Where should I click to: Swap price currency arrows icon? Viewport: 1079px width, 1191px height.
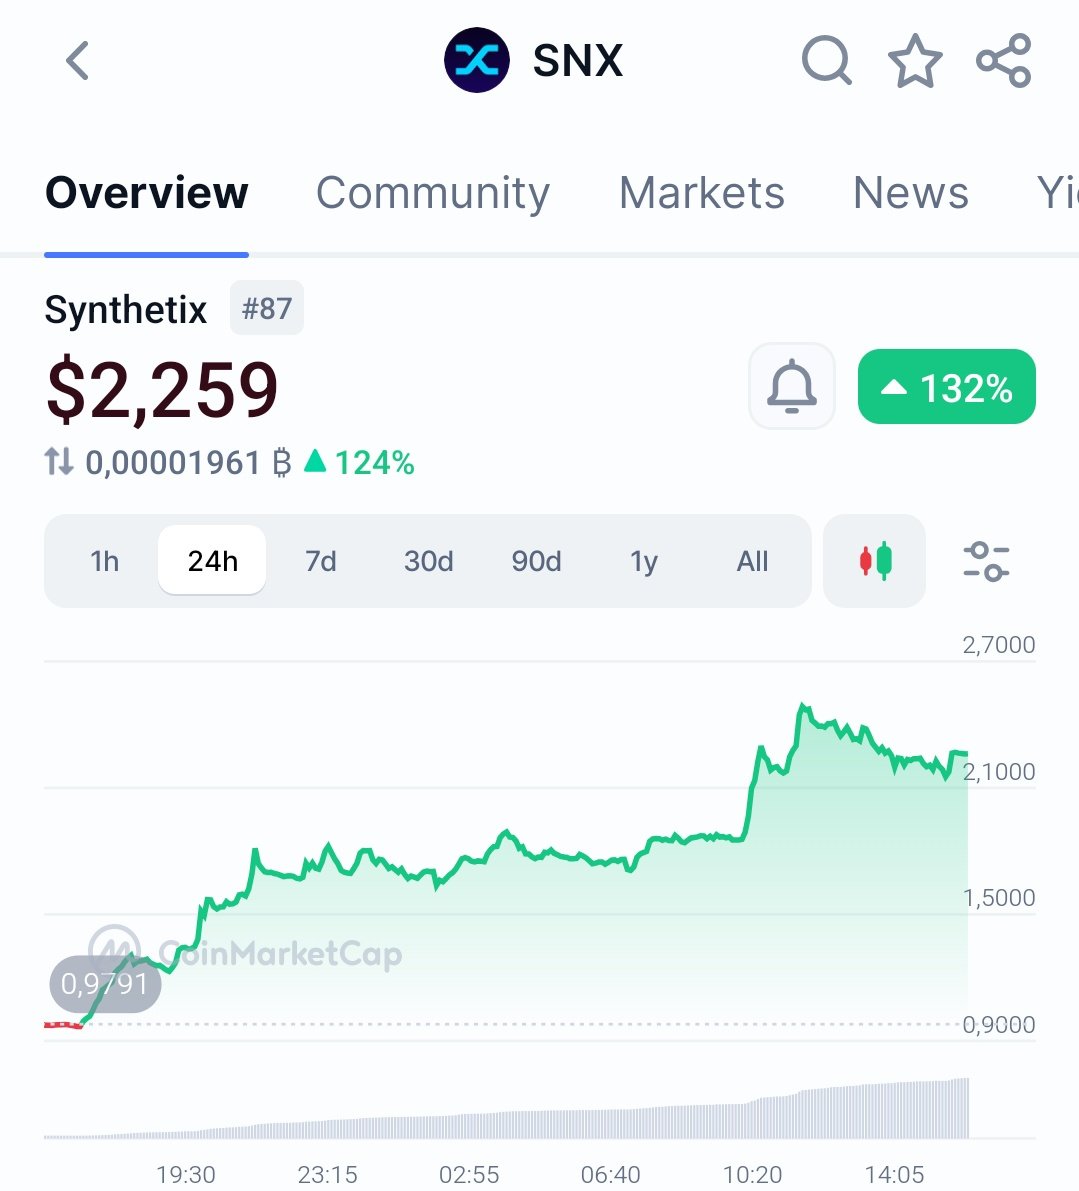(59, 462)
